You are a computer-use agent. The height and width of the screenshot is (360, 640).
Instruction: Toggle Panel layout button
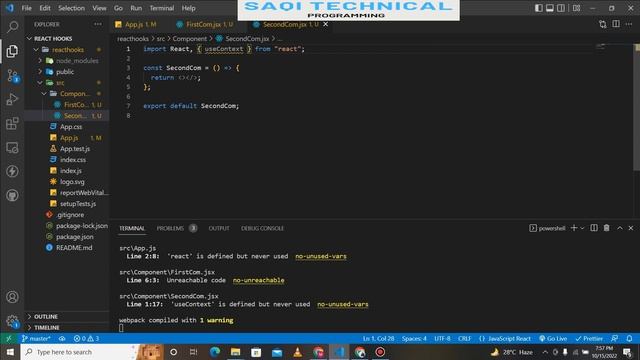tap(550, 8)
